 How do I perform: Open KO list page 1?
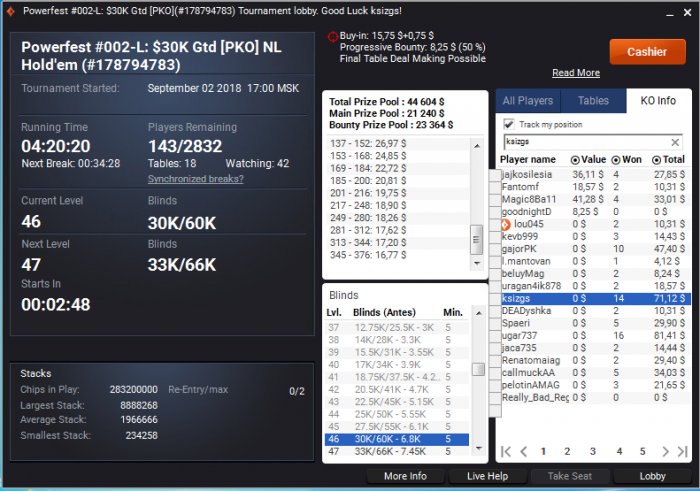pyautogui.click(x=543, y=451)
